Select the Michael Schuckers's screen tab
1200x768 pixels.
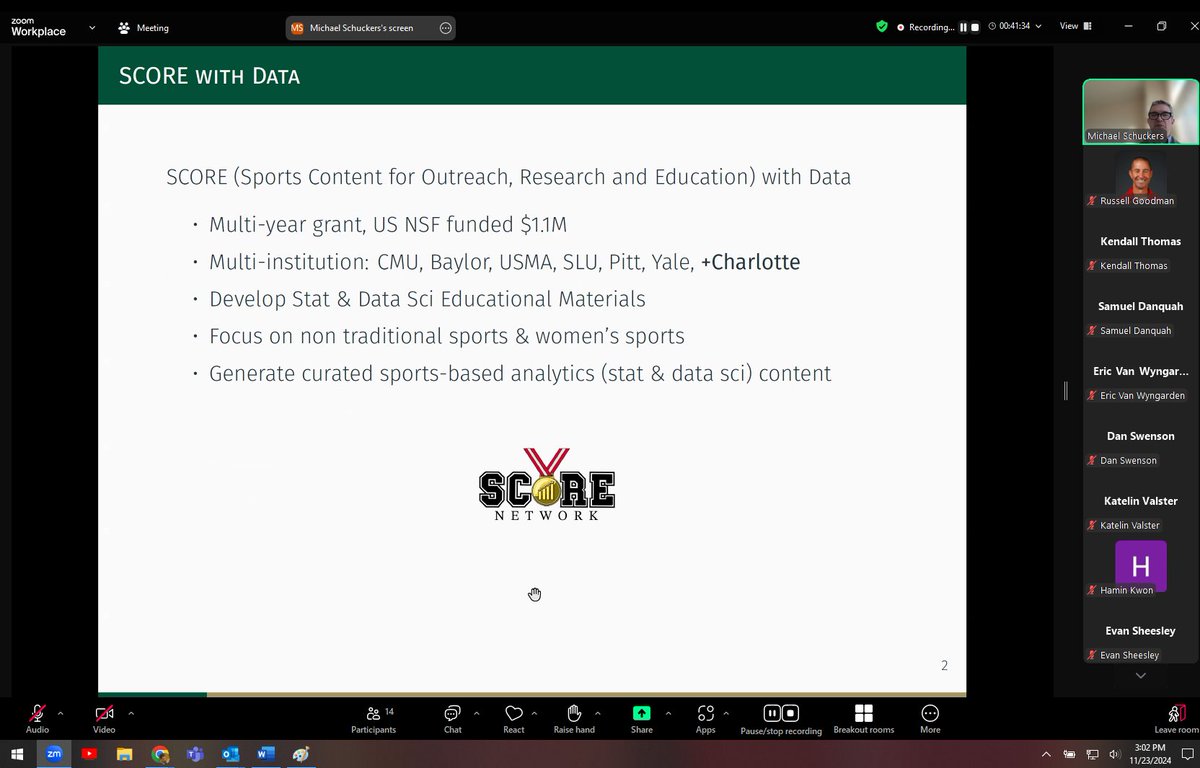[361, 28]
